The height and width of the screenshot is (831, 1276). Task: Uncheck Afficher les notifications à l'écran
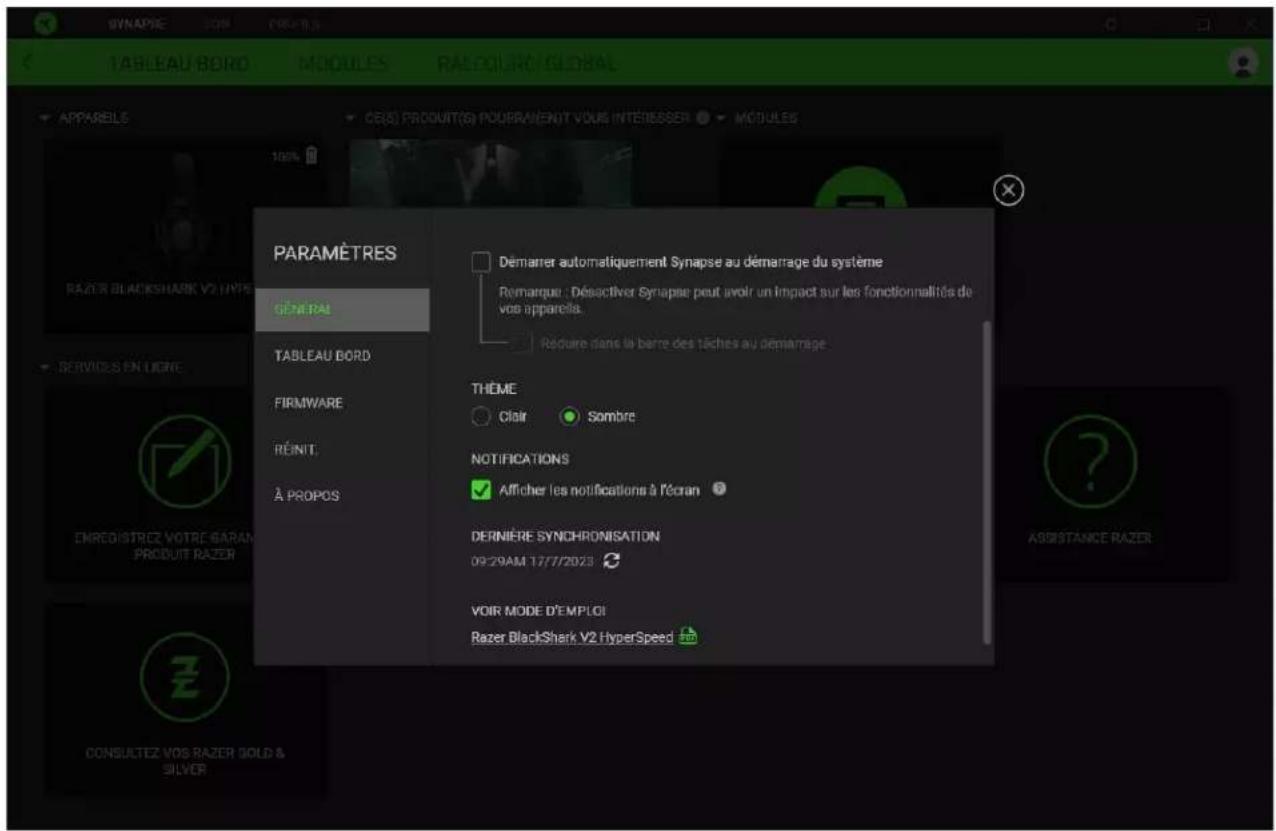click(481, 490)
